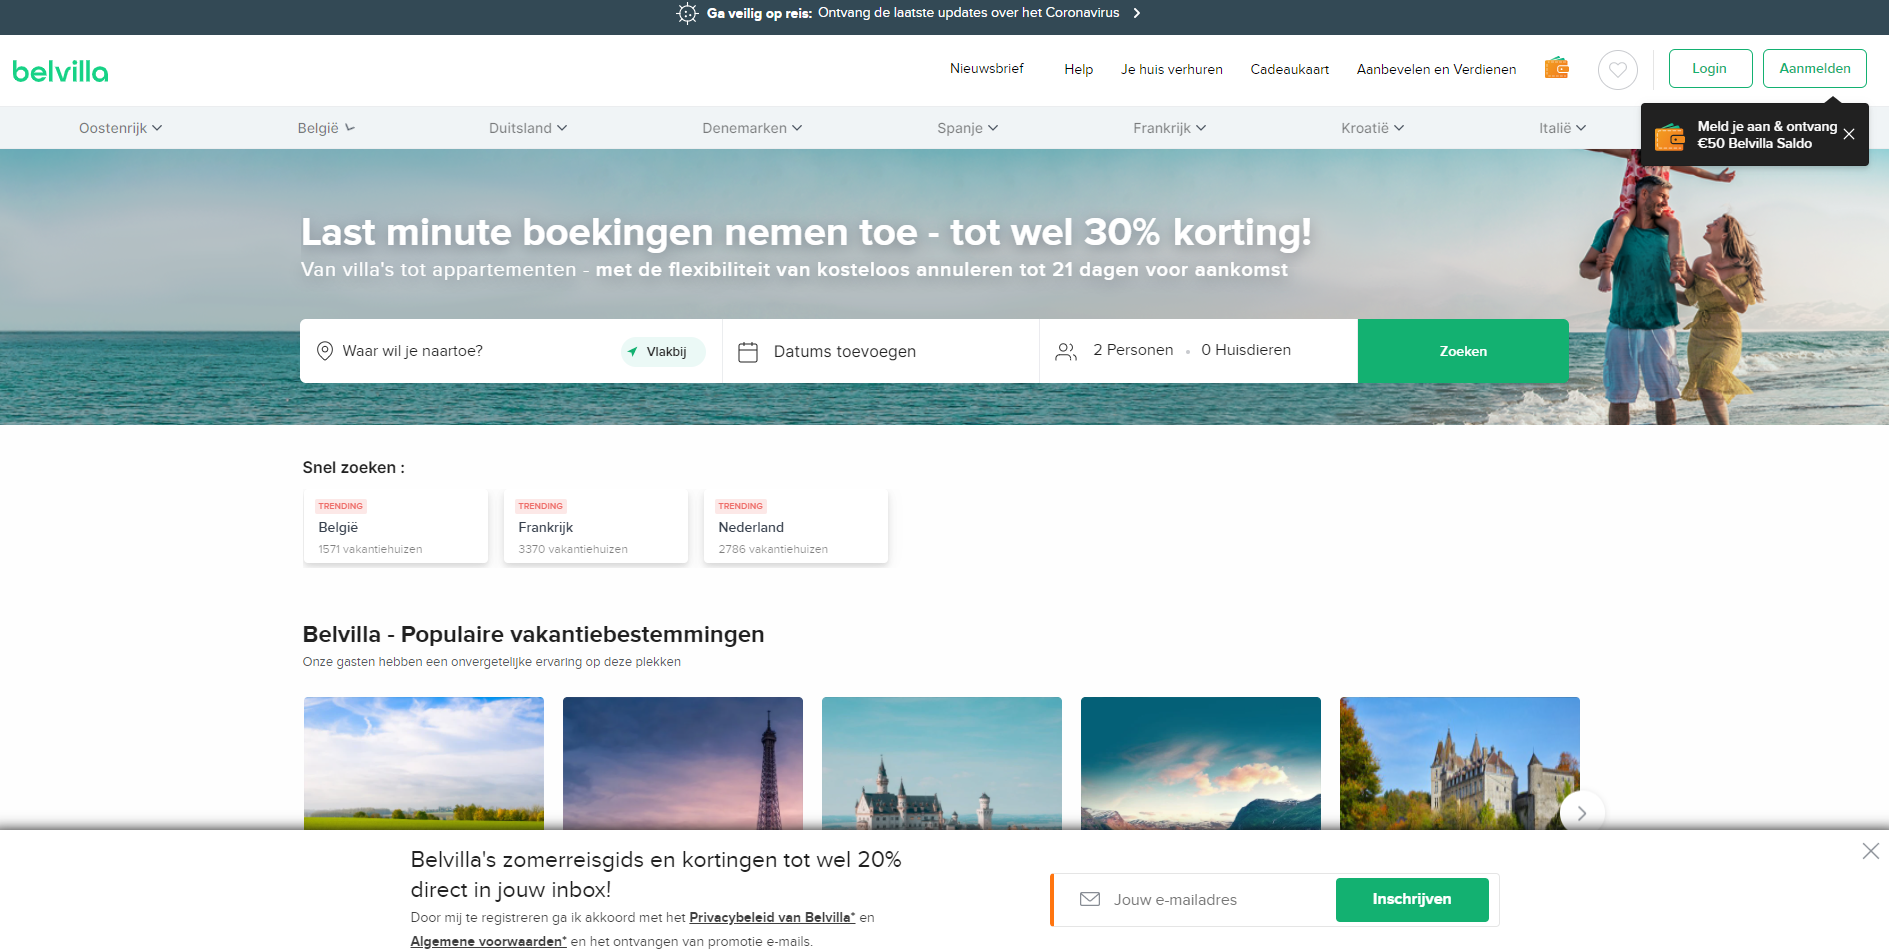The width and height of the screenshot is (1889, 951).
Task: Open the Cadeaukaart page
Action: pyautogui.click(x=1290, y=69)
